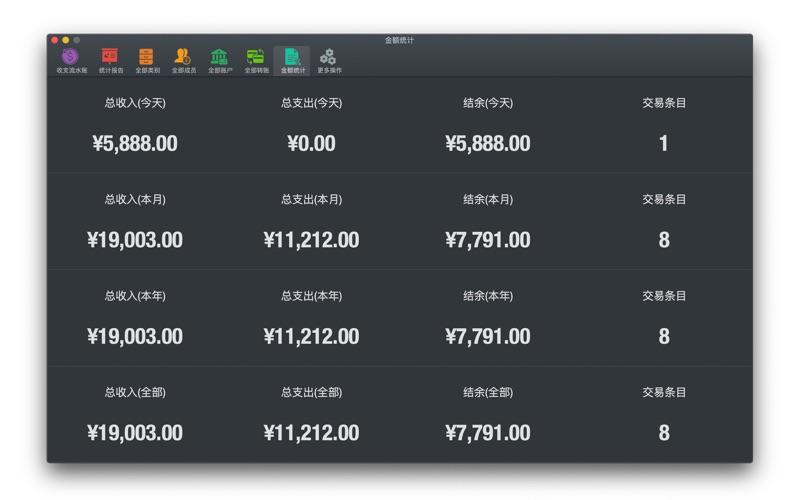Viewport: 800px width, 500px height.
Task: Click the 结余(全部) label
Action: 488,392
